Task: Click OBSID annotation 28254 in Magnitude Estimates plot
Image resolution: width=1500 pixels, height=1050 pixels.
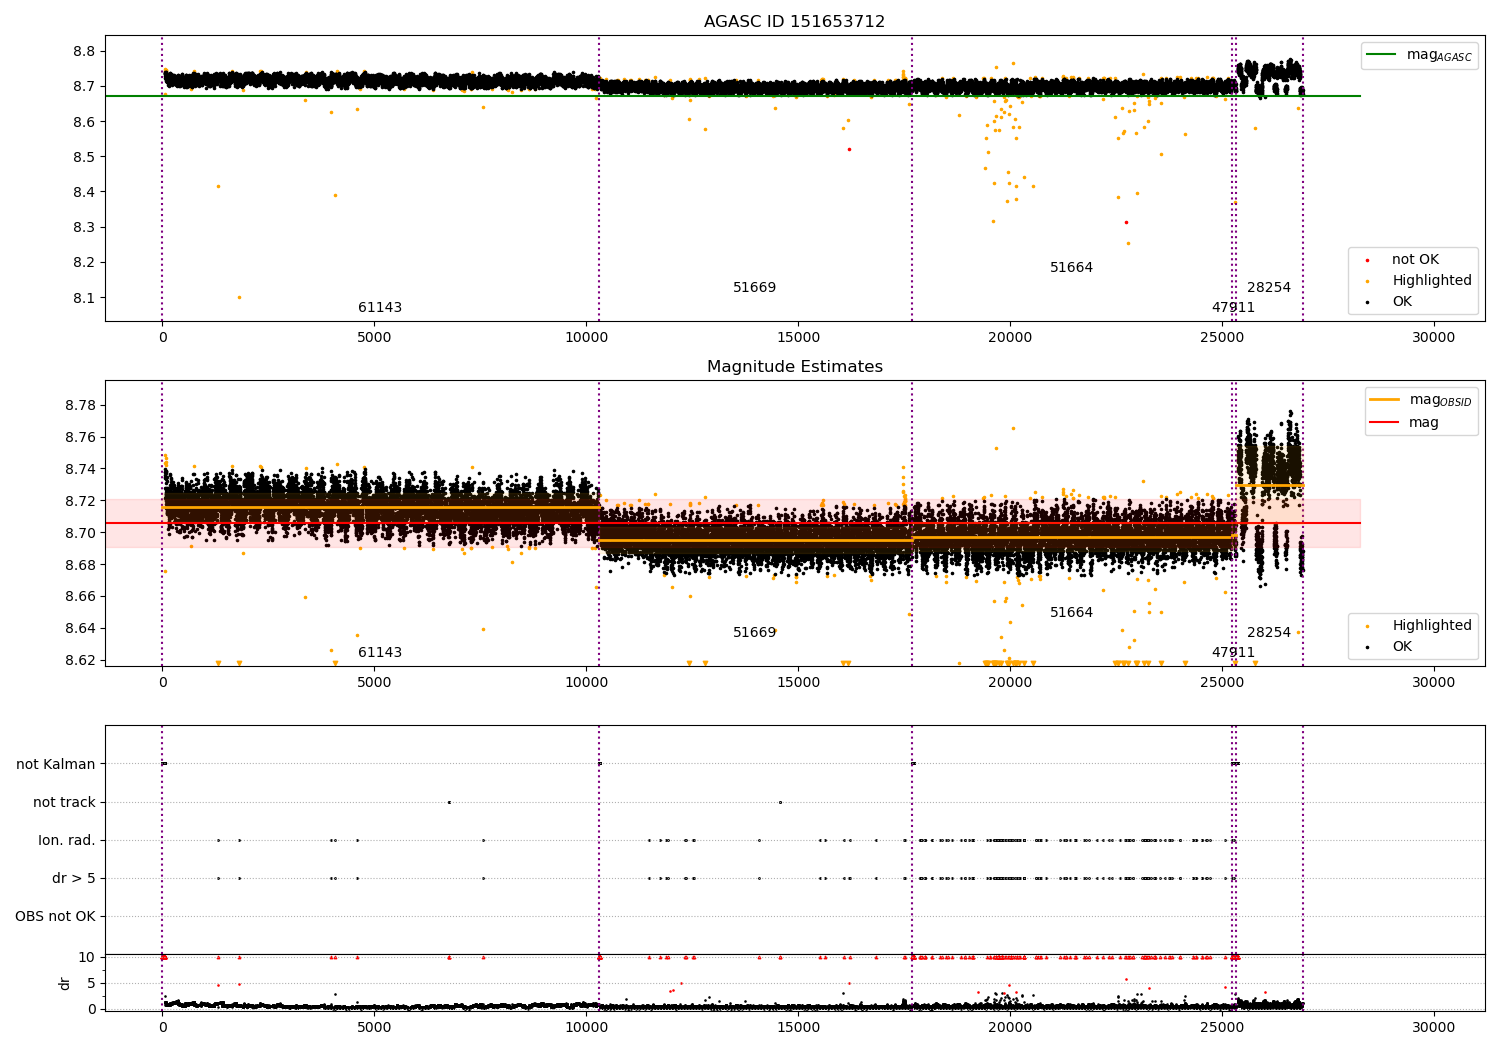Action: [1269, 633]
